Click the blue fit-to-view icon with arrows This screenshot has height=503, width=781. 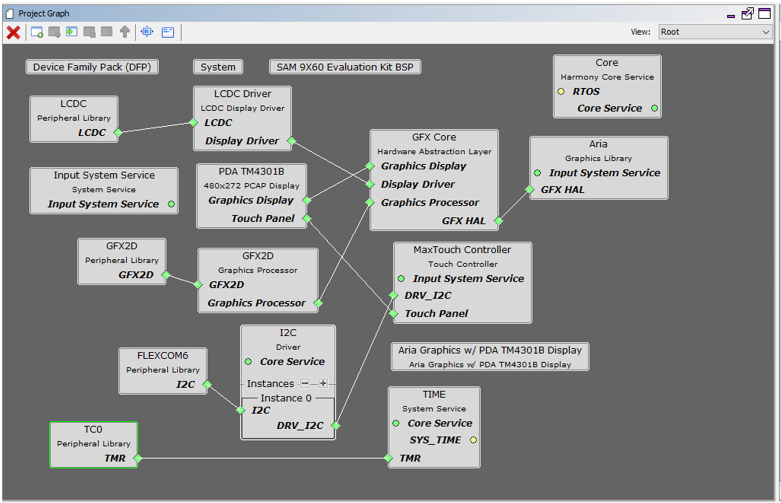(x=147, y=32)
